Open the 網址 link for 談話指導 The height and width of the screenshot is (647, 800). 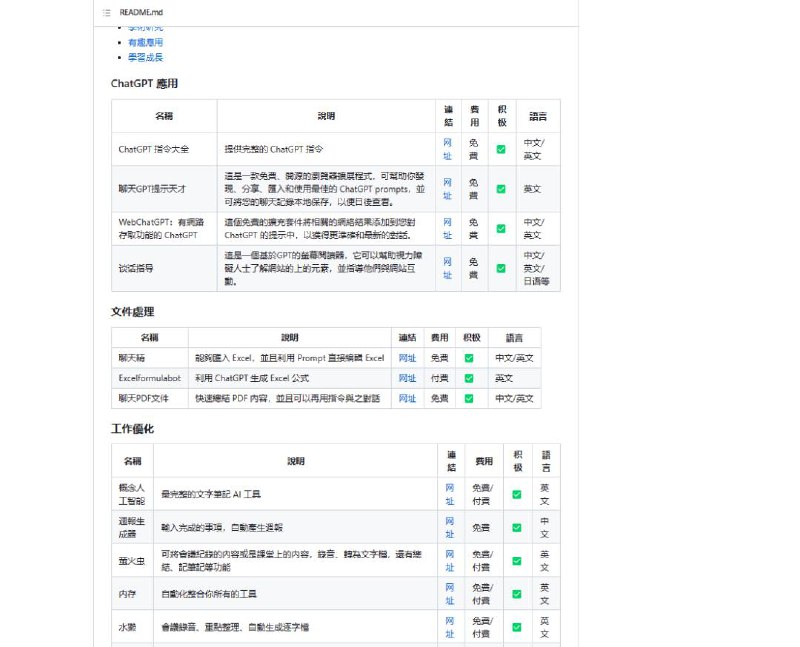click(x=447, y=268)
